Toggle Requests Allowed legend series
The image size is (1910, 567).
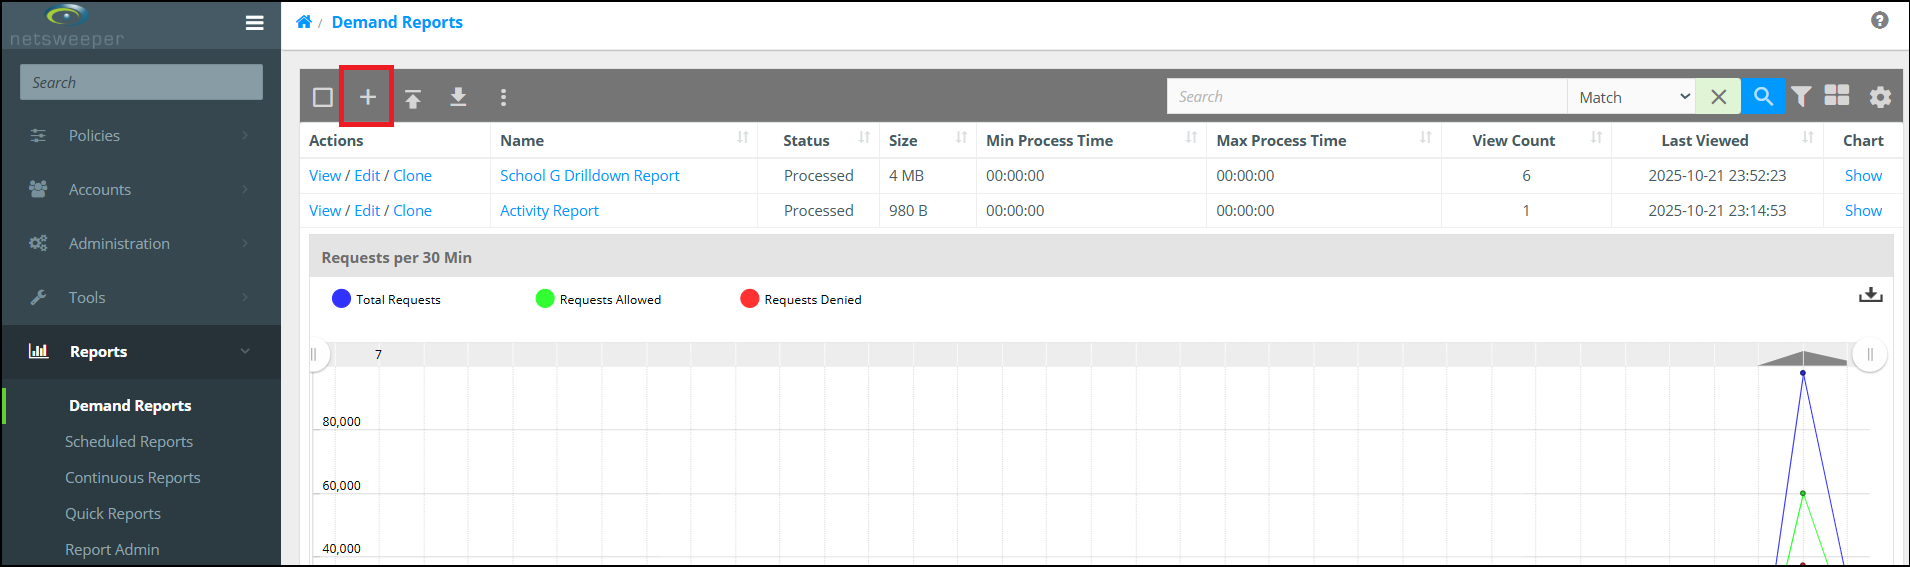[598, 299]
